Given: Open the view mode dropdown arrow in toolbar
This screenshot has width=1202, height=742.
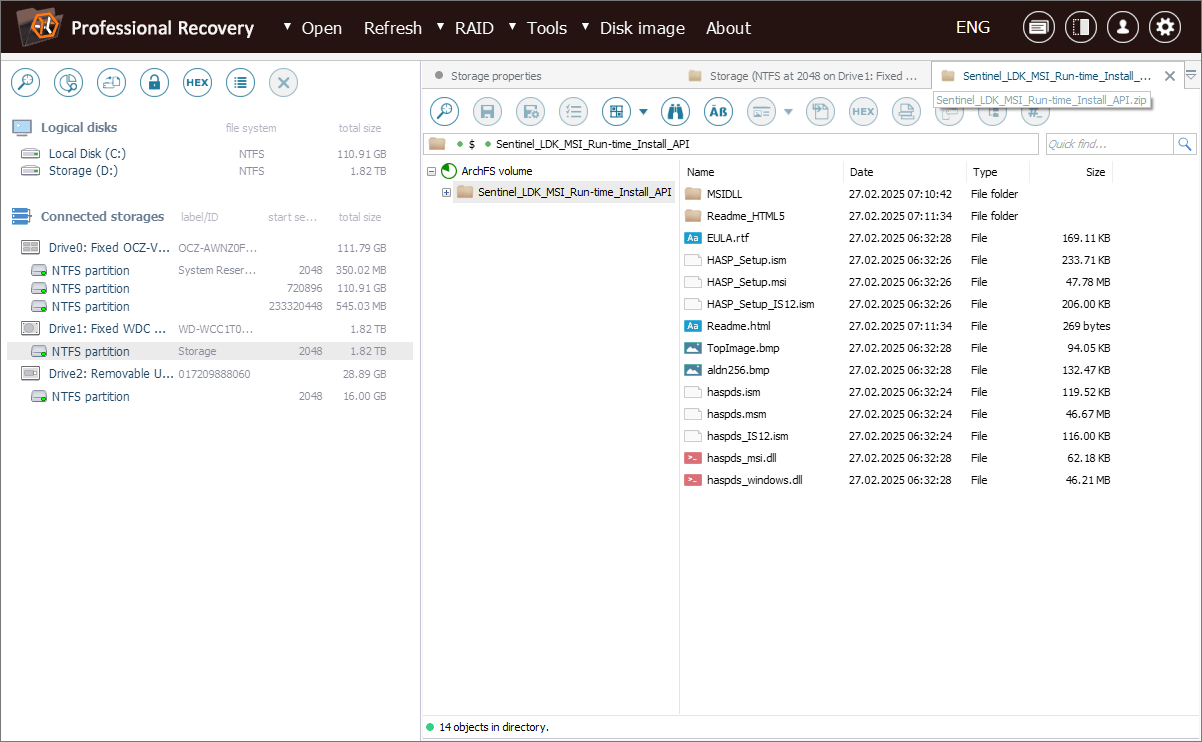Looking at the screenshot, I should point(643,112).
